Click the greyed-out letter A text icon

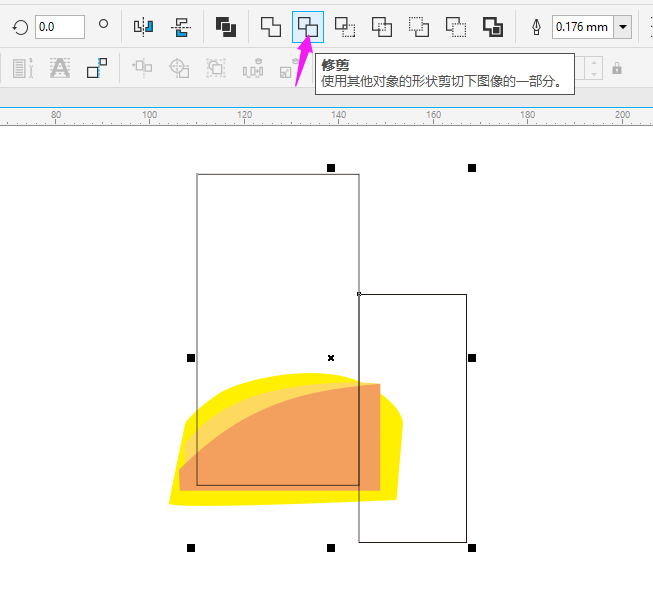(60, 68)
